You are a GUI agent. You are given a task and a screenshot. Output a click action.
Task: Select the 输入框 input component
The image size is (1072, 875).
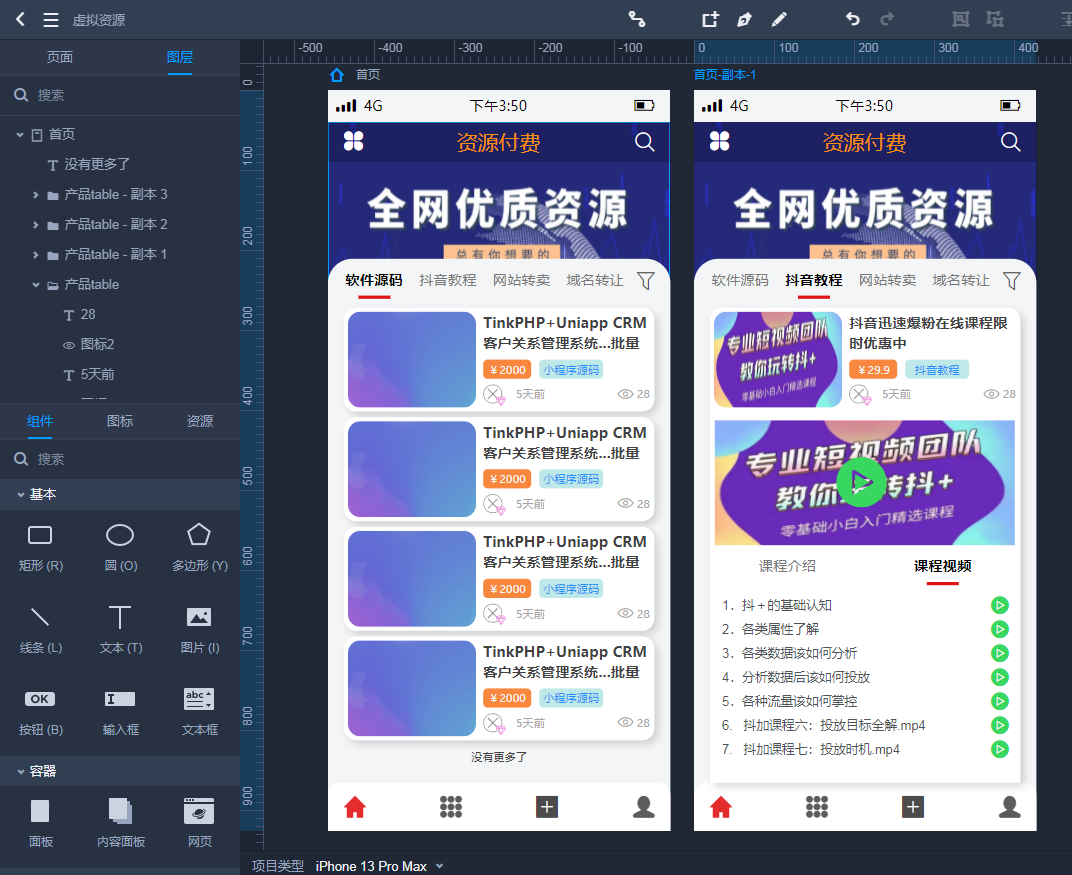click(x=120, y=712)
